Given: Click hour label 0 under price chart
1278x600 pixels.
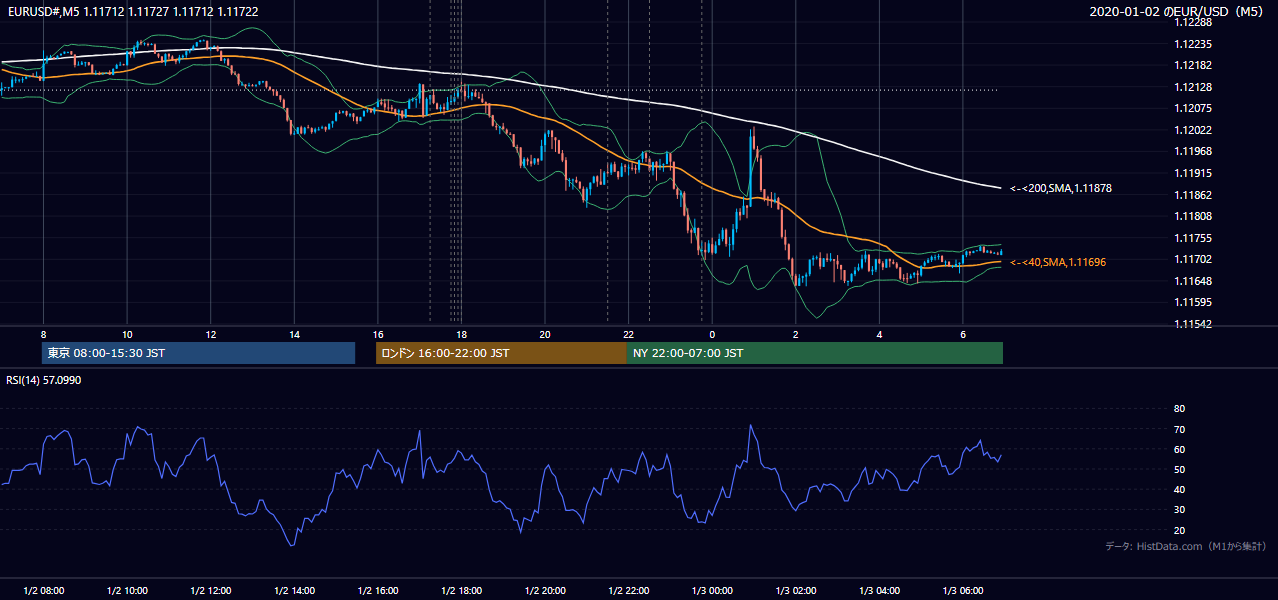Looking at the screenshot, I should click(x=712, y=334).
